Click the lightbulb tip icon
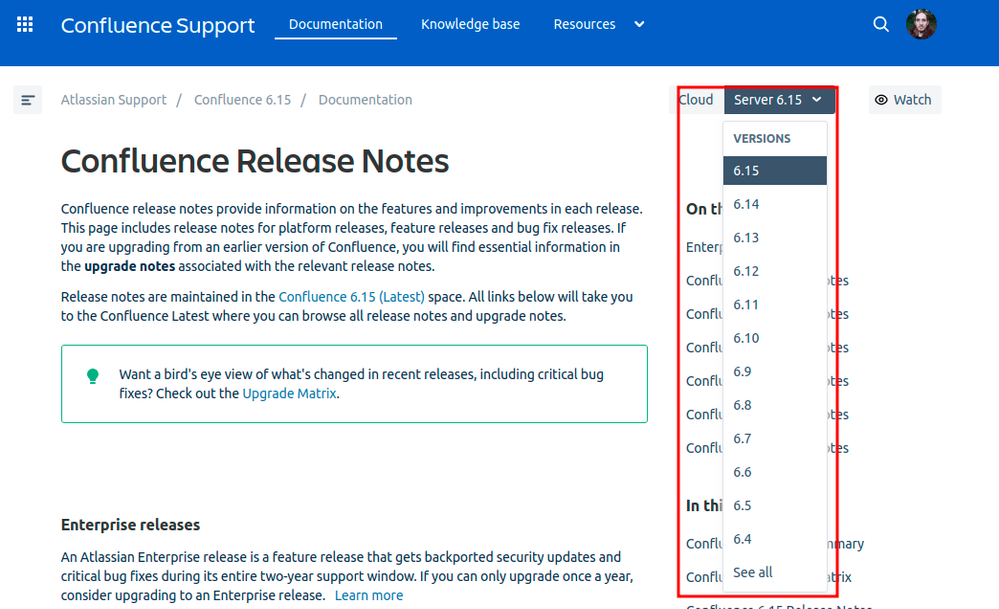 coord(92,376)
